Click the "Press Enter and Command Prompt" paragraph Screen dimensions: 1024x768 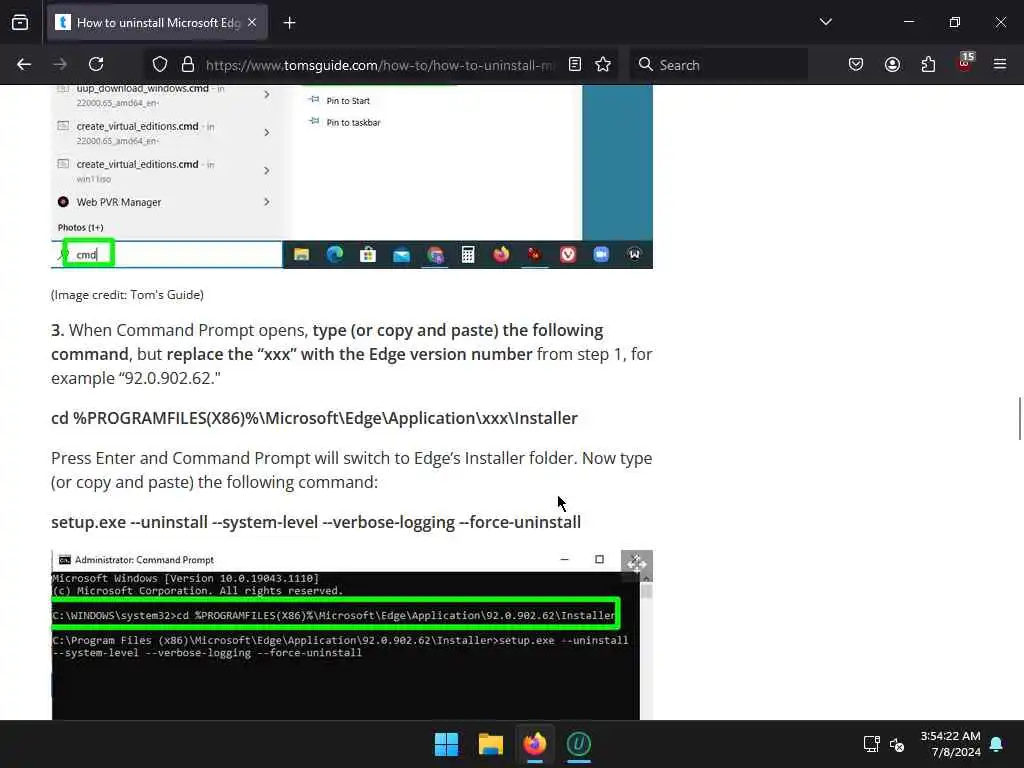point(351,470)
